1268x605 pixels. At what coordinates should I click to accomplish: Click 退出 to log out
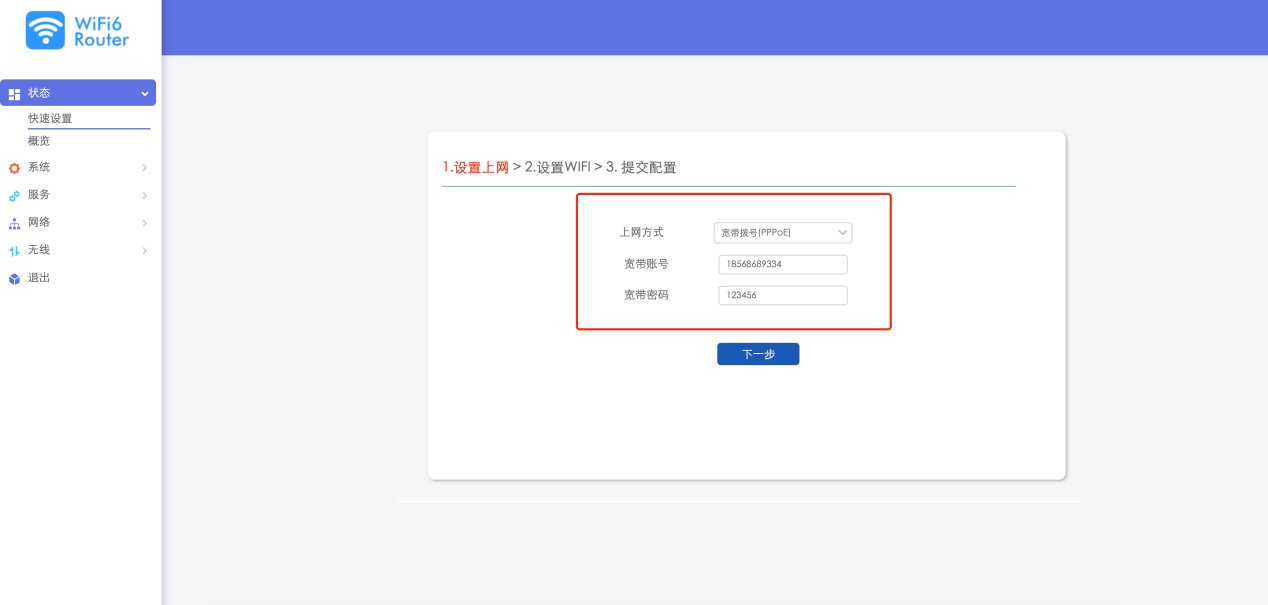(x=39, y=278)
